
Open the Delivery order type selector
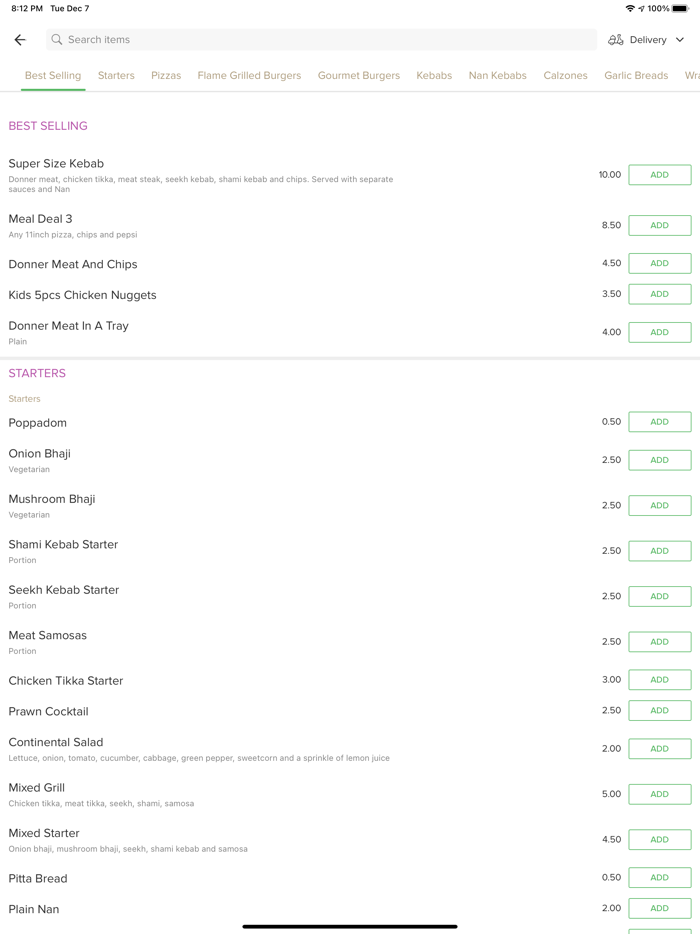point(648,40)
